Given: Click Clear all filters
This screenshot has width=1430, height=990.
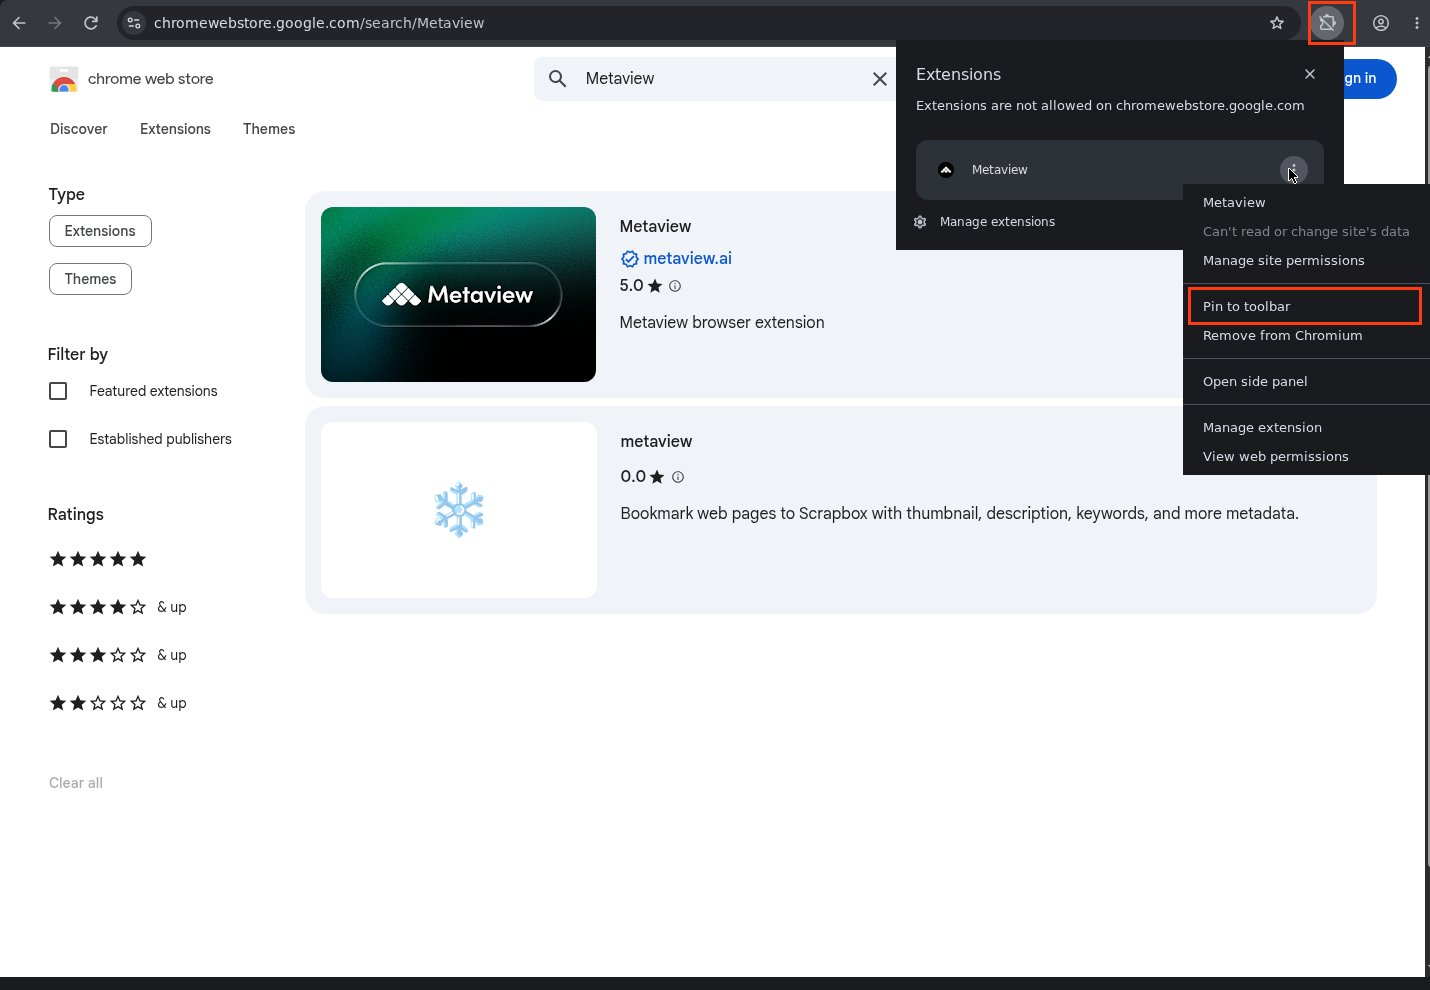Looking at the screenshot, I should 76,783.
